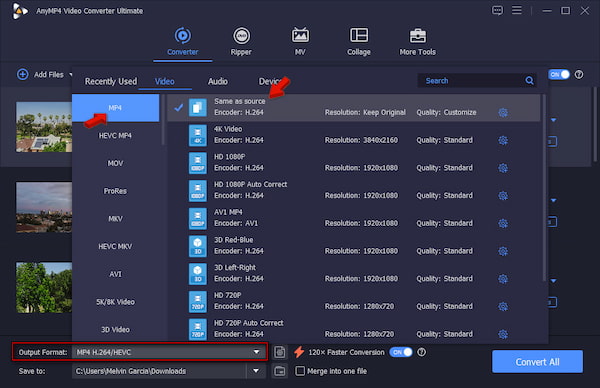Click the Add Files plus icon
600x388 pixels.
coord(23,74)
